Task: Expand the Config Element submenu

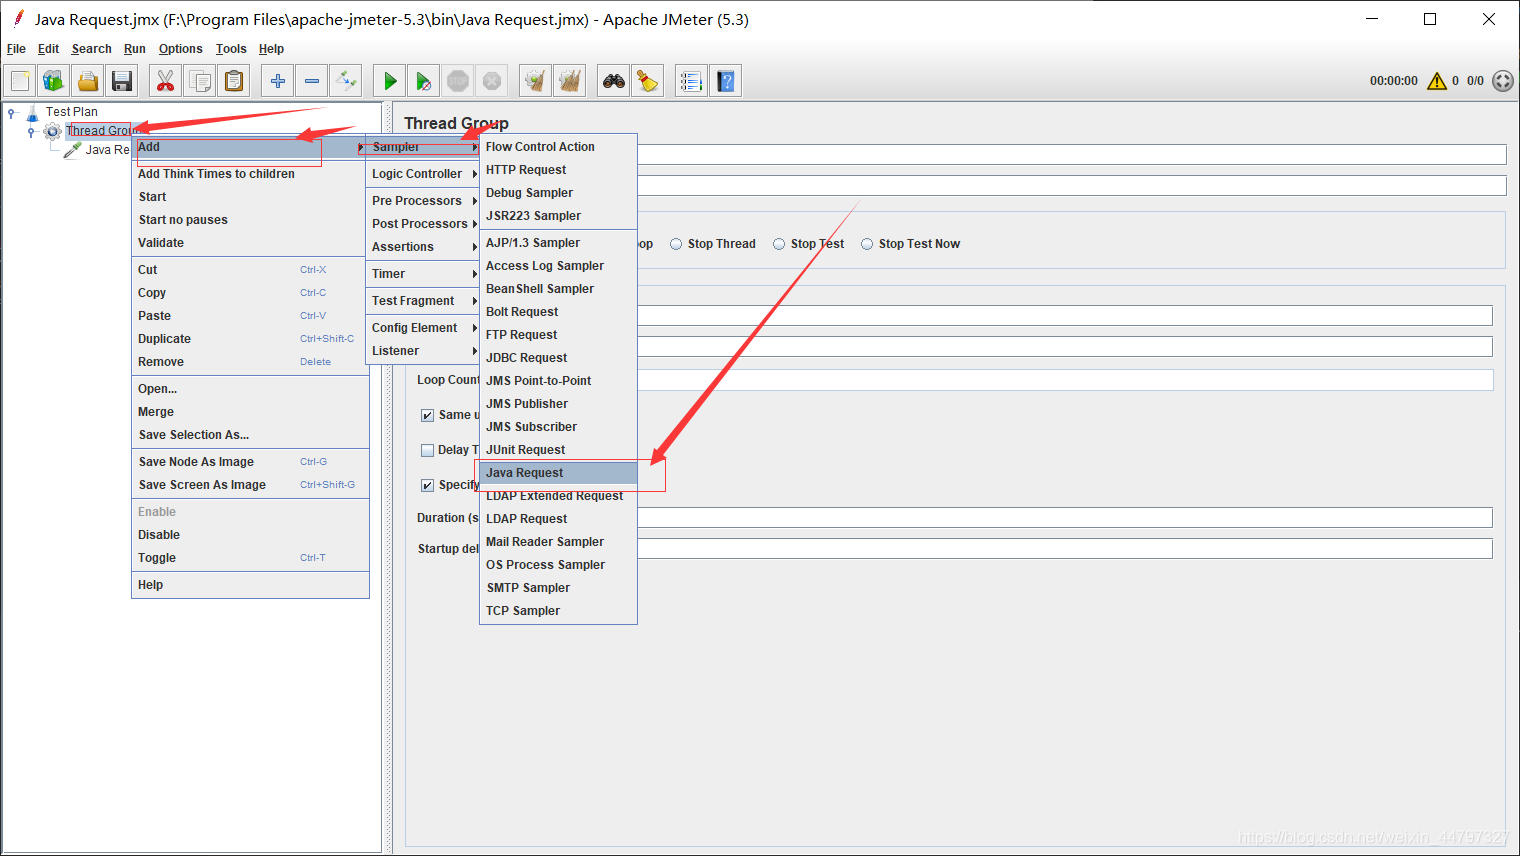Action: pyautogui.click(x=423, y=328)
